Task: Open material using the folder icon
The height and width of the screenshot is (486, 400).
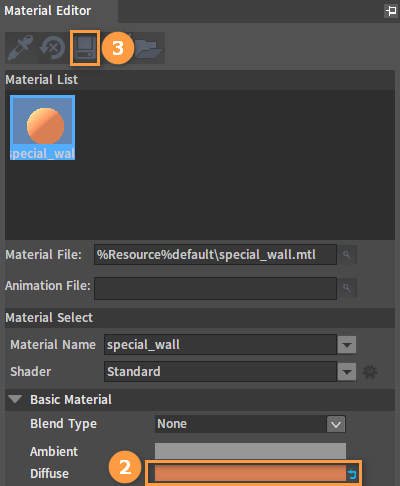Action: [149, 49]
